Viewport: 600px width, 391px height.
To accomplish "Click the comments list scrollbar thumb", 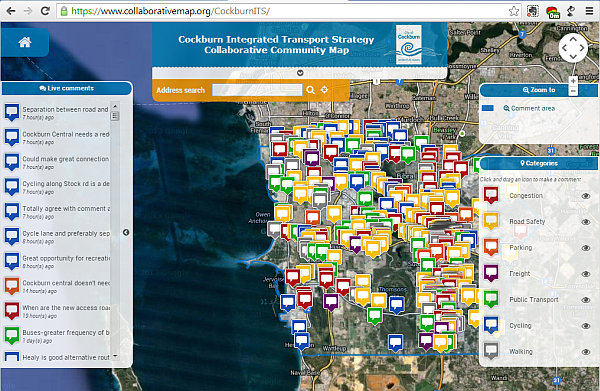I will click(115, 116).
